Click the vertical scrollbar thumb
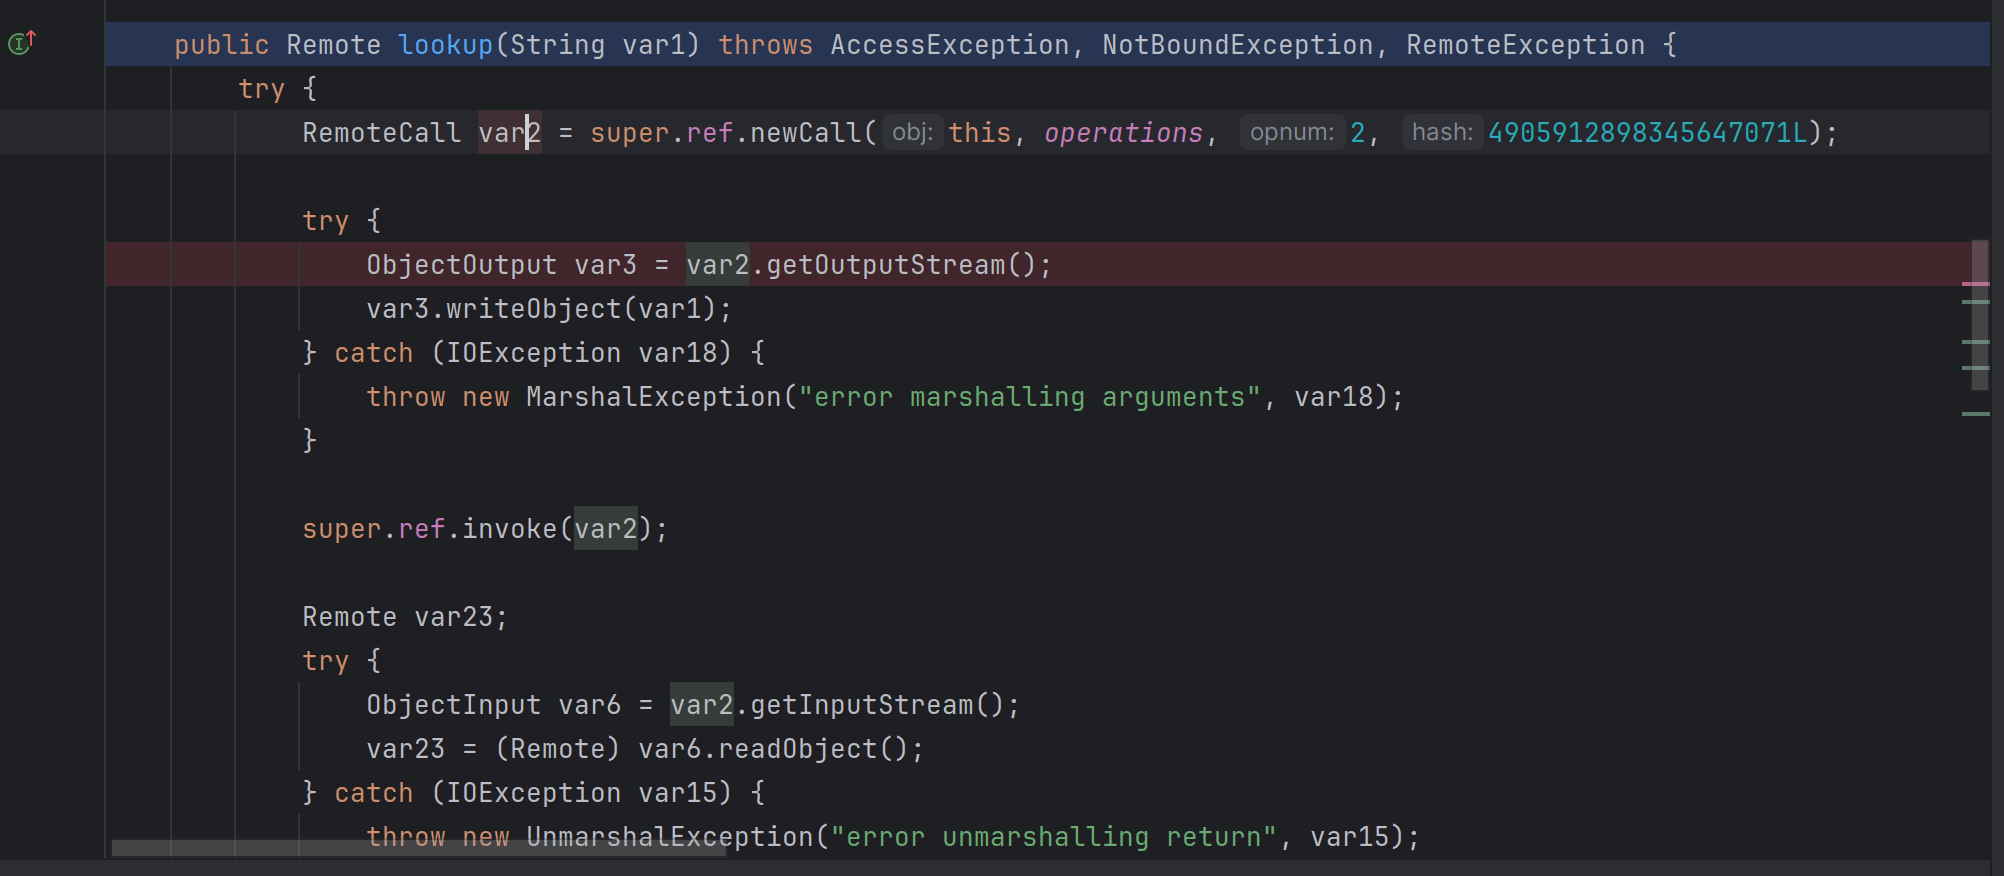Image resolution: width=2004 pixels, height=876 pixels. [x=1980, y=314]
